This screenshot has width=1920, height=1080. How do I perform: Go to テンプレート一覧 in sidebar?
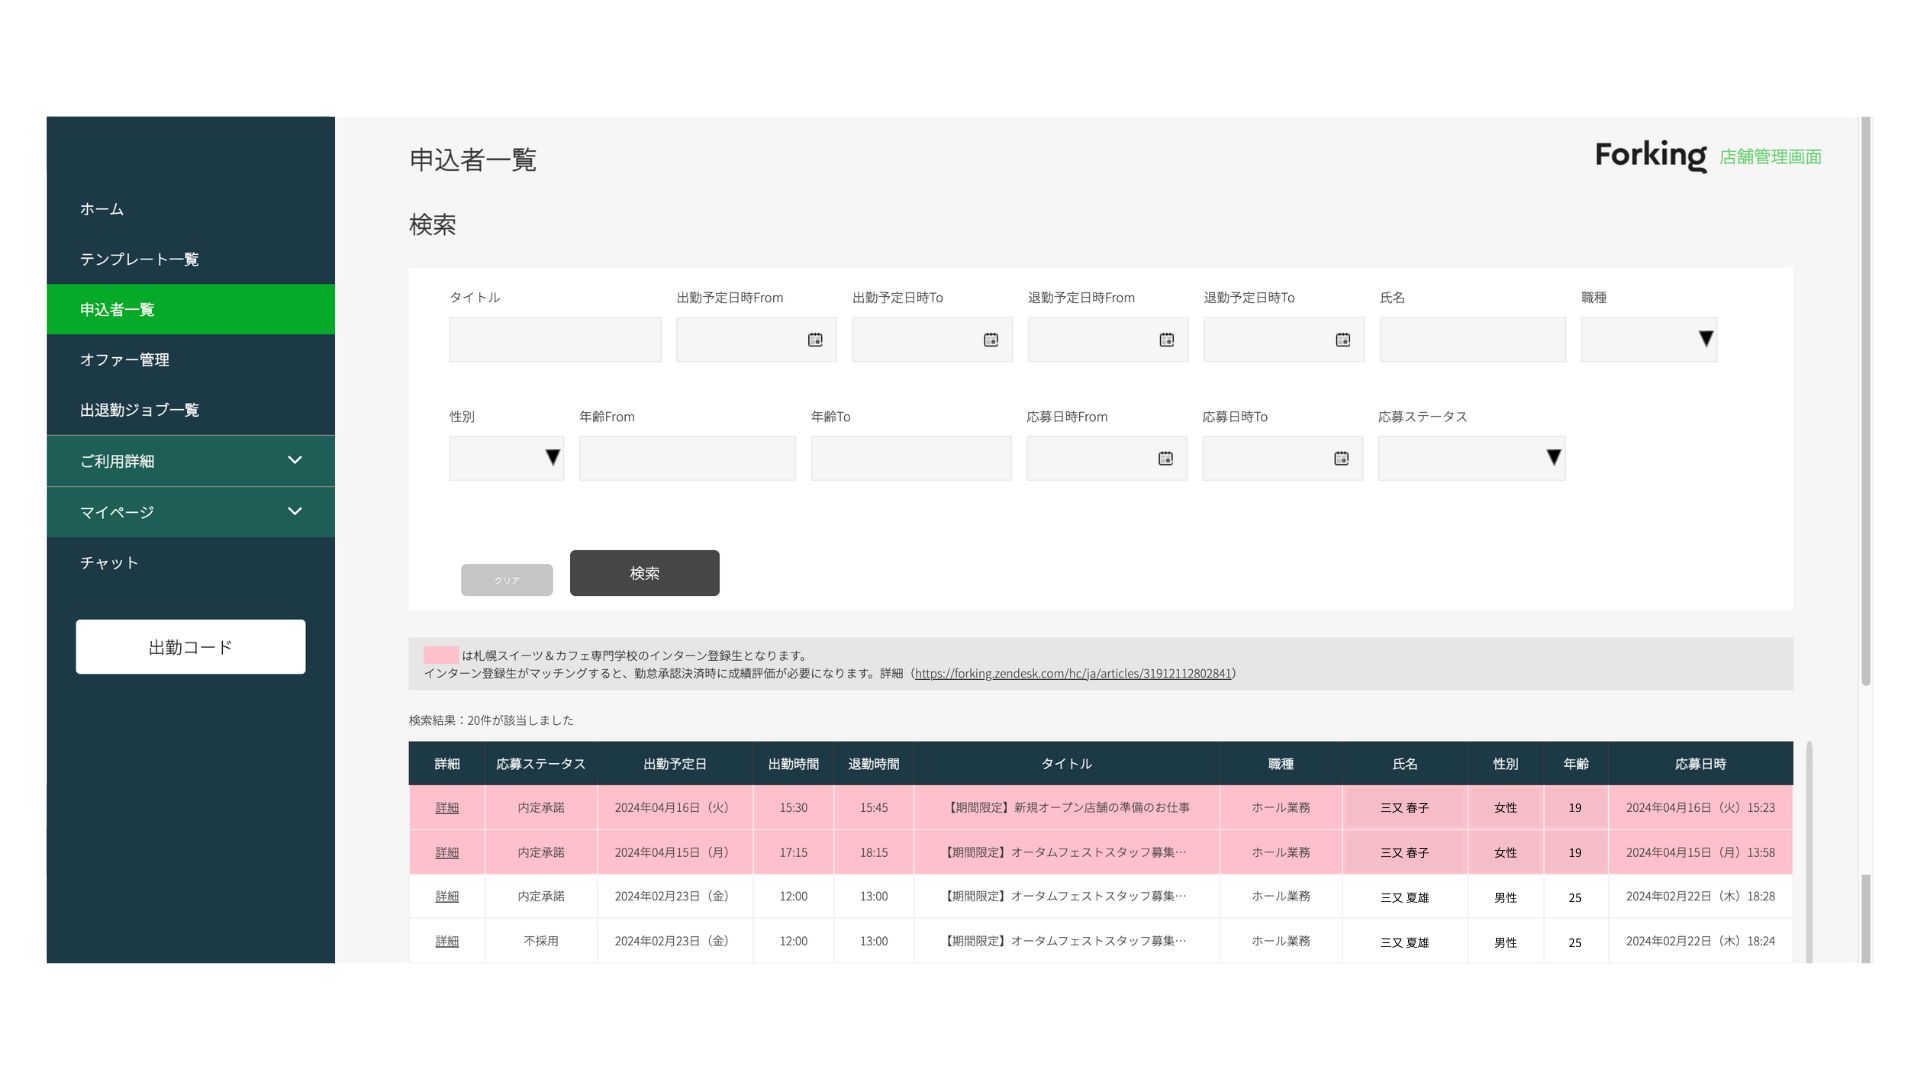[x=139, y=259]
